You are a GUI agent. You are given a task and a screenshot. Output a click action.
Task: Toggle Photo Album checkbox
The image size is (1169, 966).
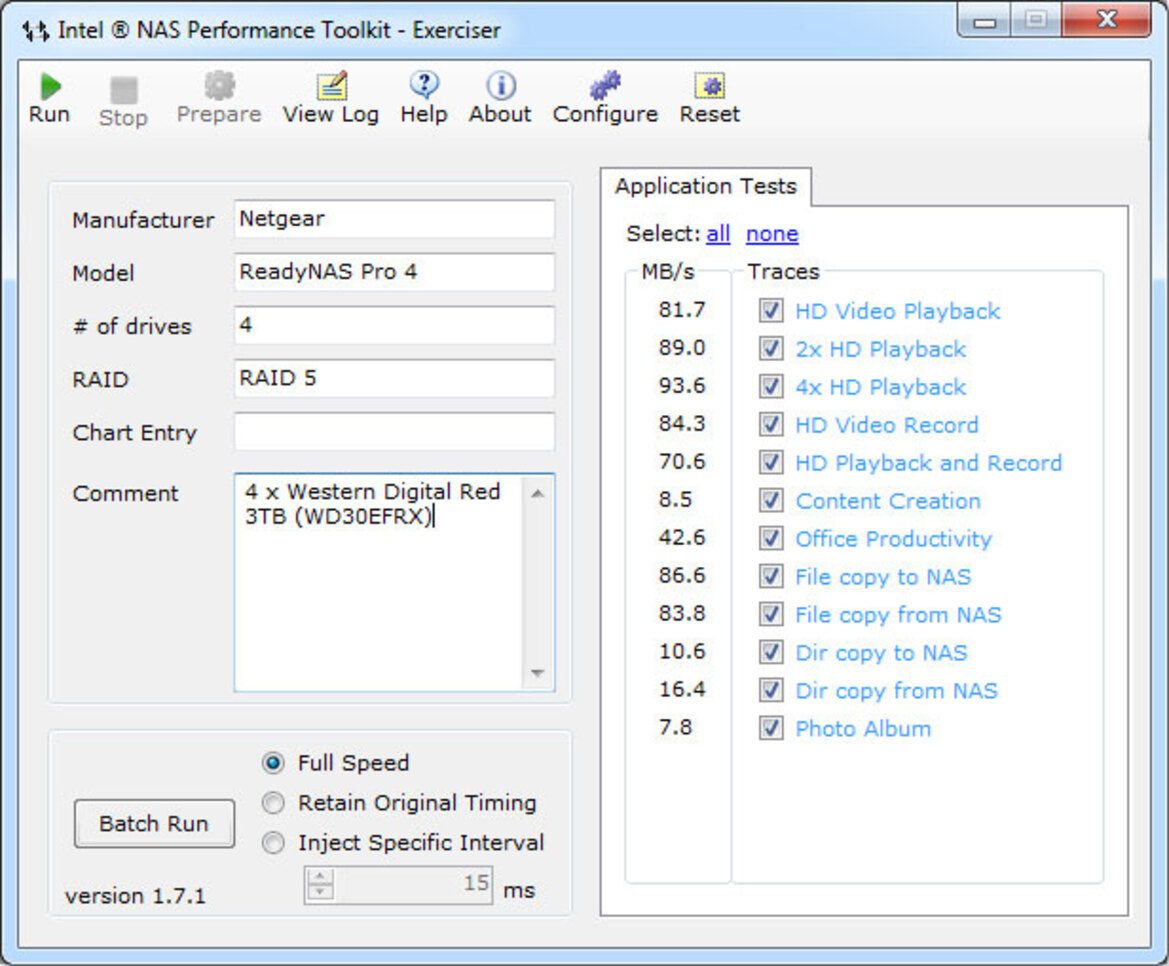(x=771, y=728)
